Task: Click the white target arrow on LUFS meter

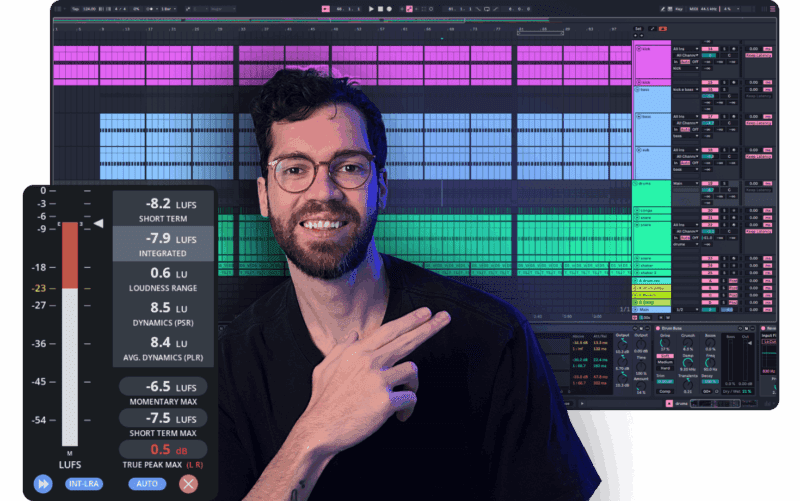Action: (98, 223)
